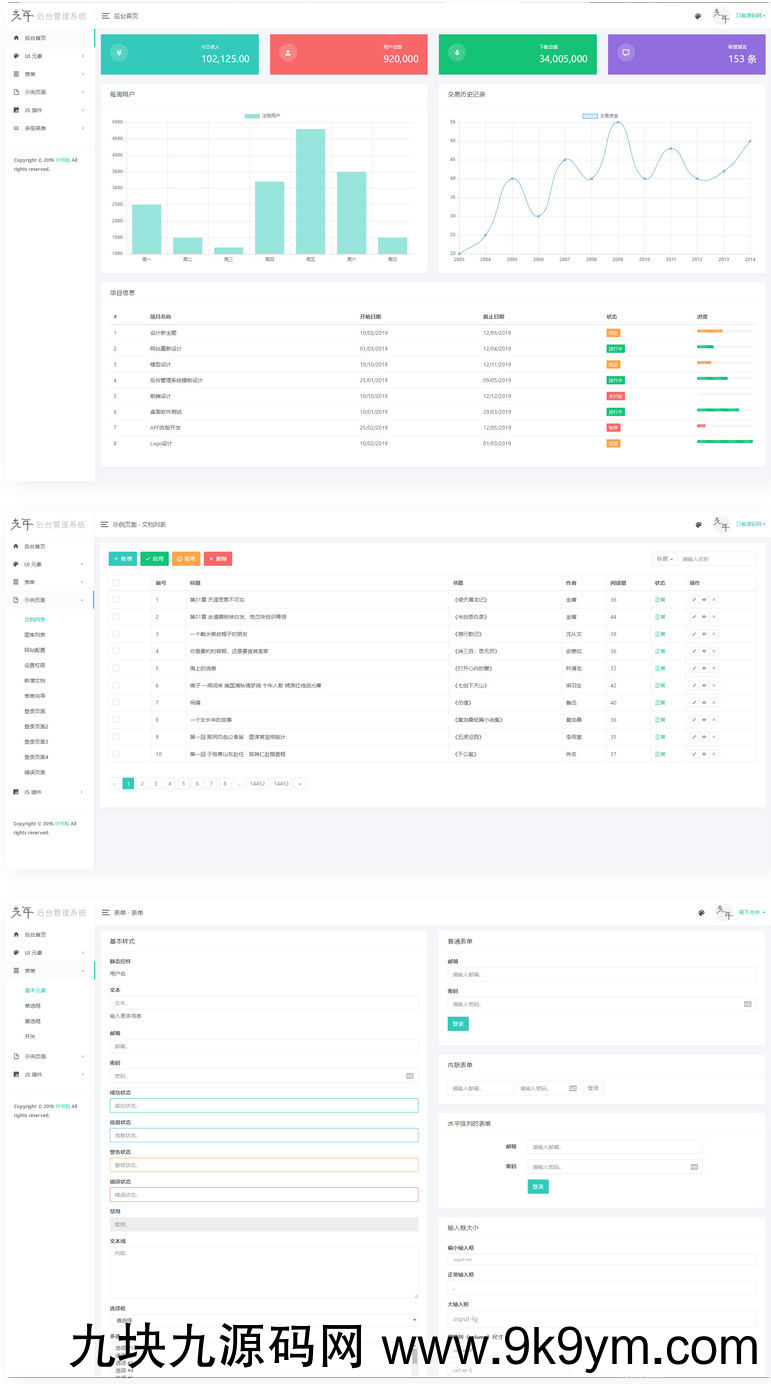
Task: Select checkbox for document row 7
Action: (x=116, y=702)
